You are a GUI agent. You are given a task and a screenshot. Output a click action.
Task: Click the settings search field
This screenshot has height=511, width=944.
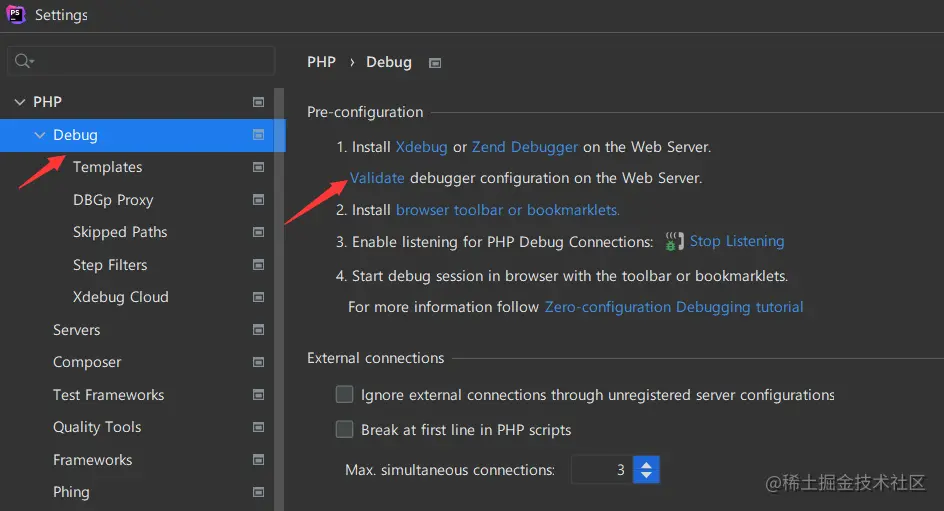(141, 61)
